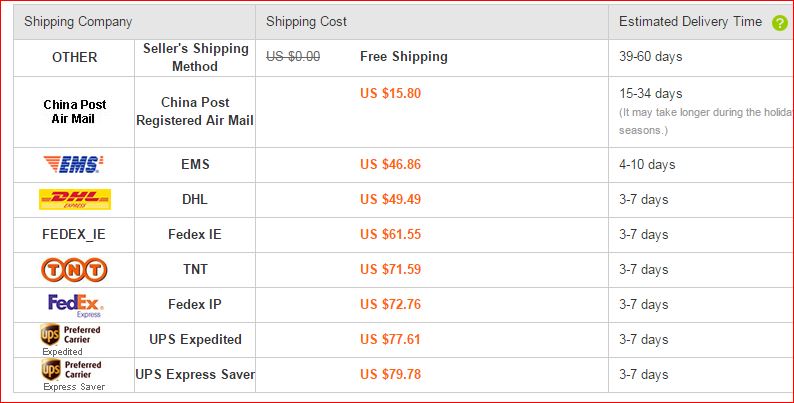Choose the Seller's Shipping Method row
This screenshot has height=403, width=794.
pos(404,58)
